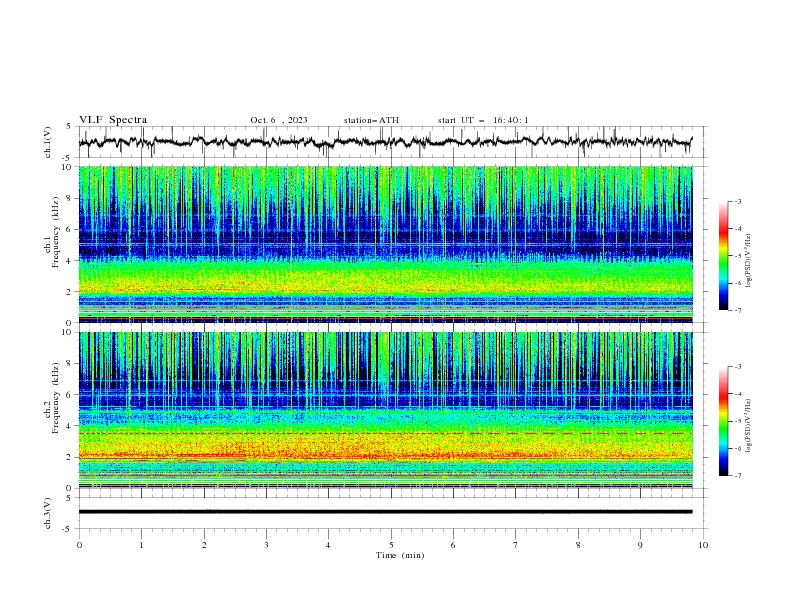The image size is (792, 612).
Task: Click time axis tick label "10"
Action: pyautogui.click(x=703, y=545)
